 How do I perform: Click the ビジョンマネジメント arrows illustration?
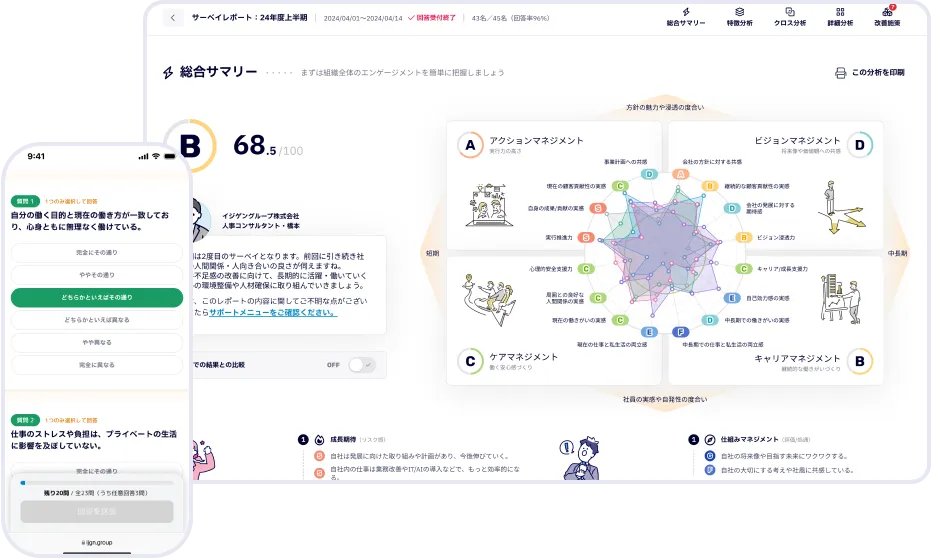841,207
